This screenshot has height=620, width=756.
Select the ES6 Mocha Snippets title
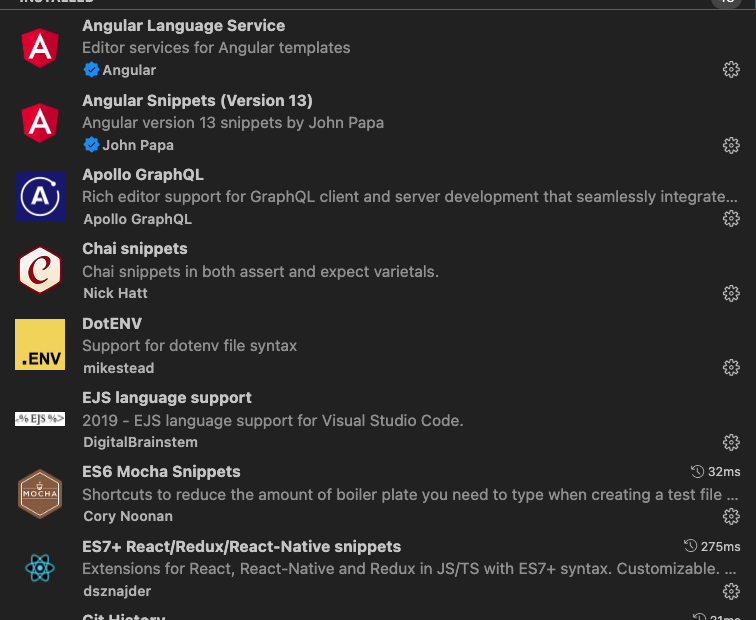pos(161,472)
